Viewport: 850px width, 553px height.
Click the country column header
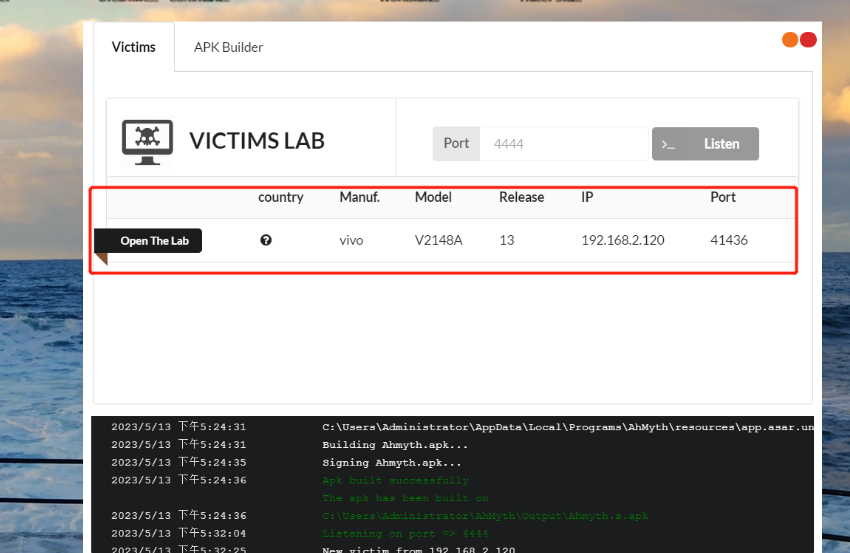pos(280,197)
